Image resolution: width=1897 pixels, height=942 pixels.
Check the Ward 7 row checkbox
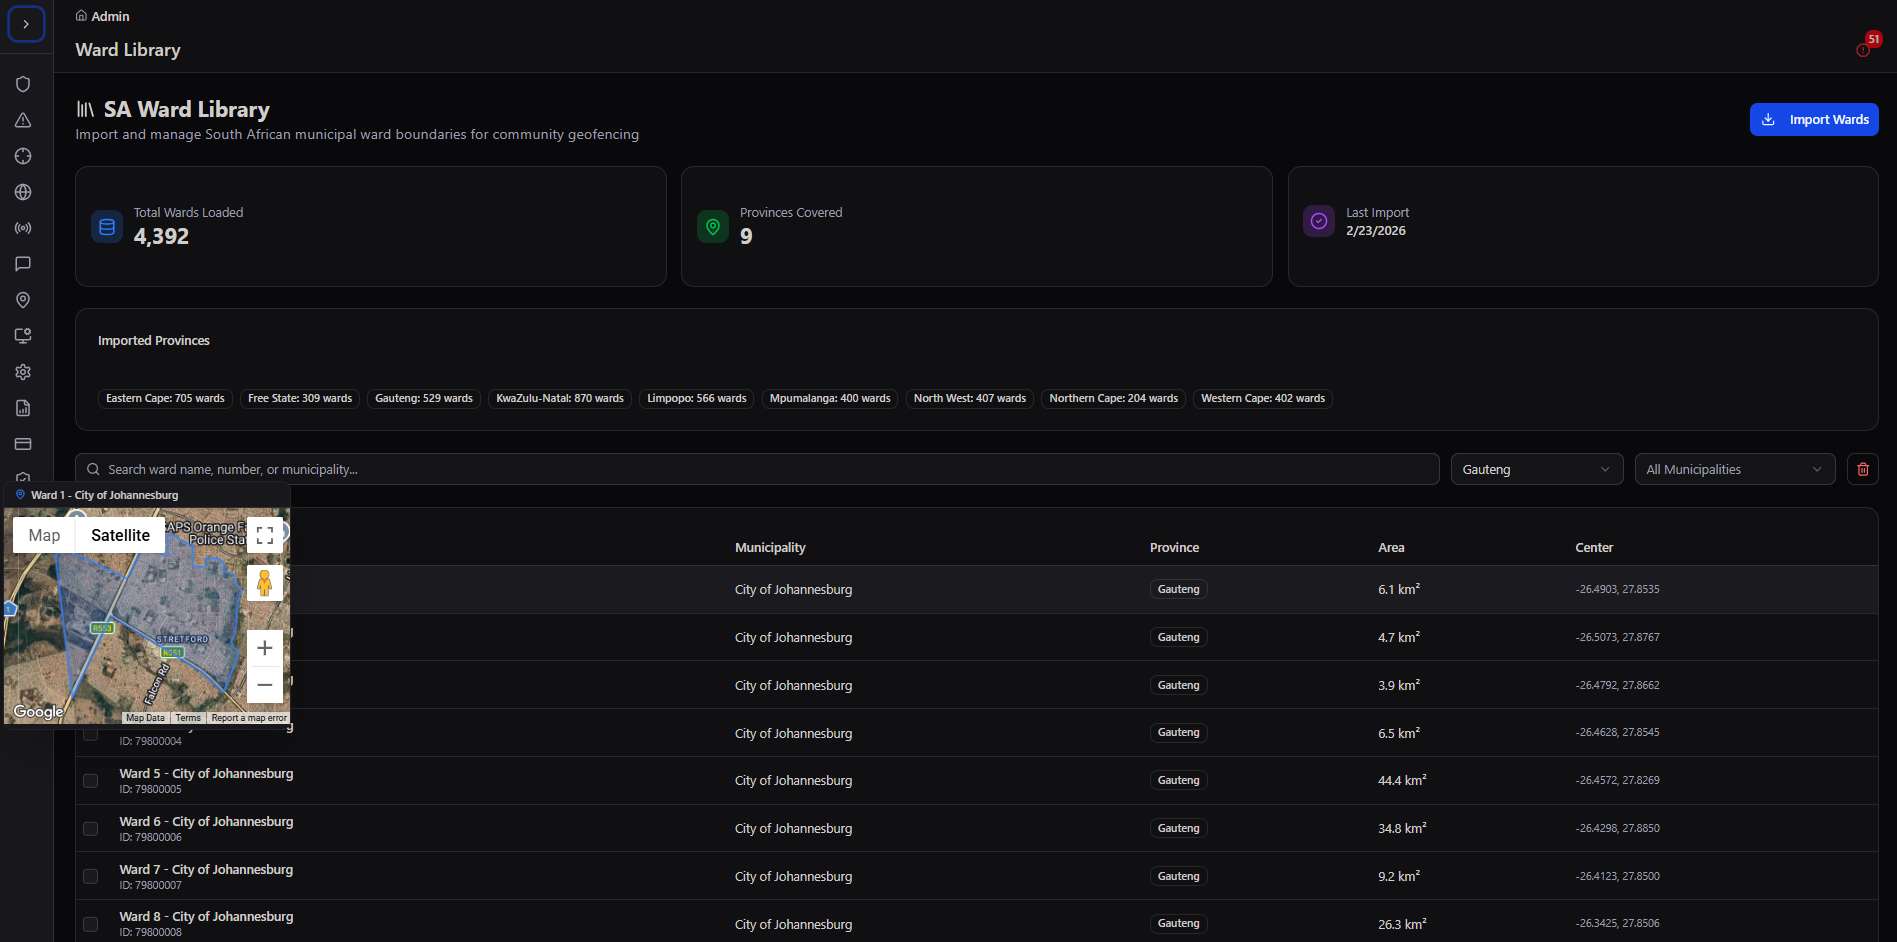point(90,876)
